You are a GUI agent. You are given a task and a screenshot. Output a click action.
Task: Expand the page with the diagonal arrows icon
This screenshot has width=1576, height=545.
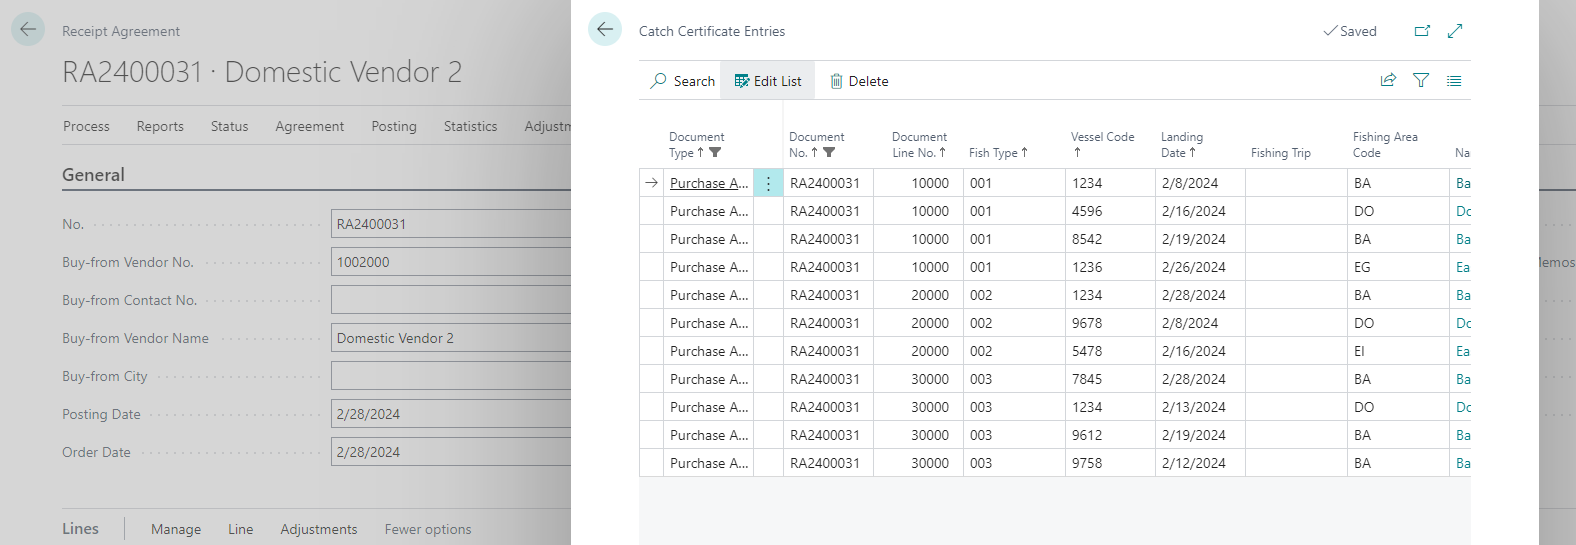pos(1455,31)
